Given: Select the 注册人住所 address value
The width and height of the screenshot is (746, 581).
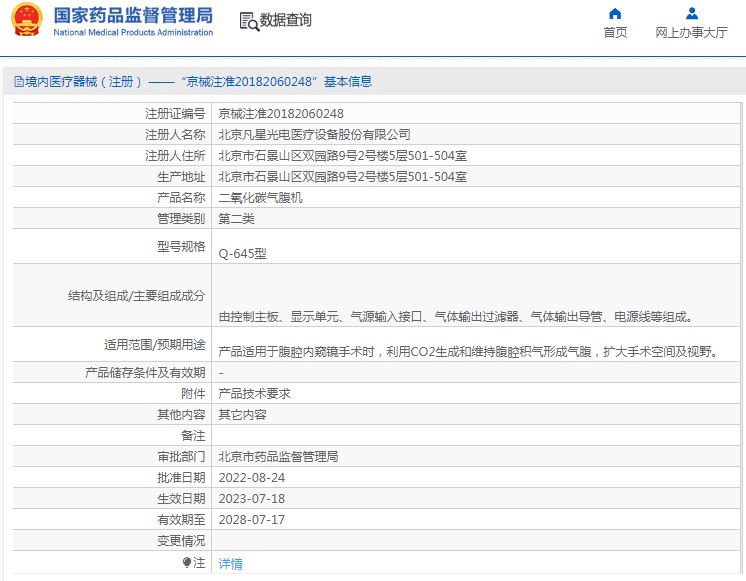Looking at the screenshot, I should coord(343,156).
